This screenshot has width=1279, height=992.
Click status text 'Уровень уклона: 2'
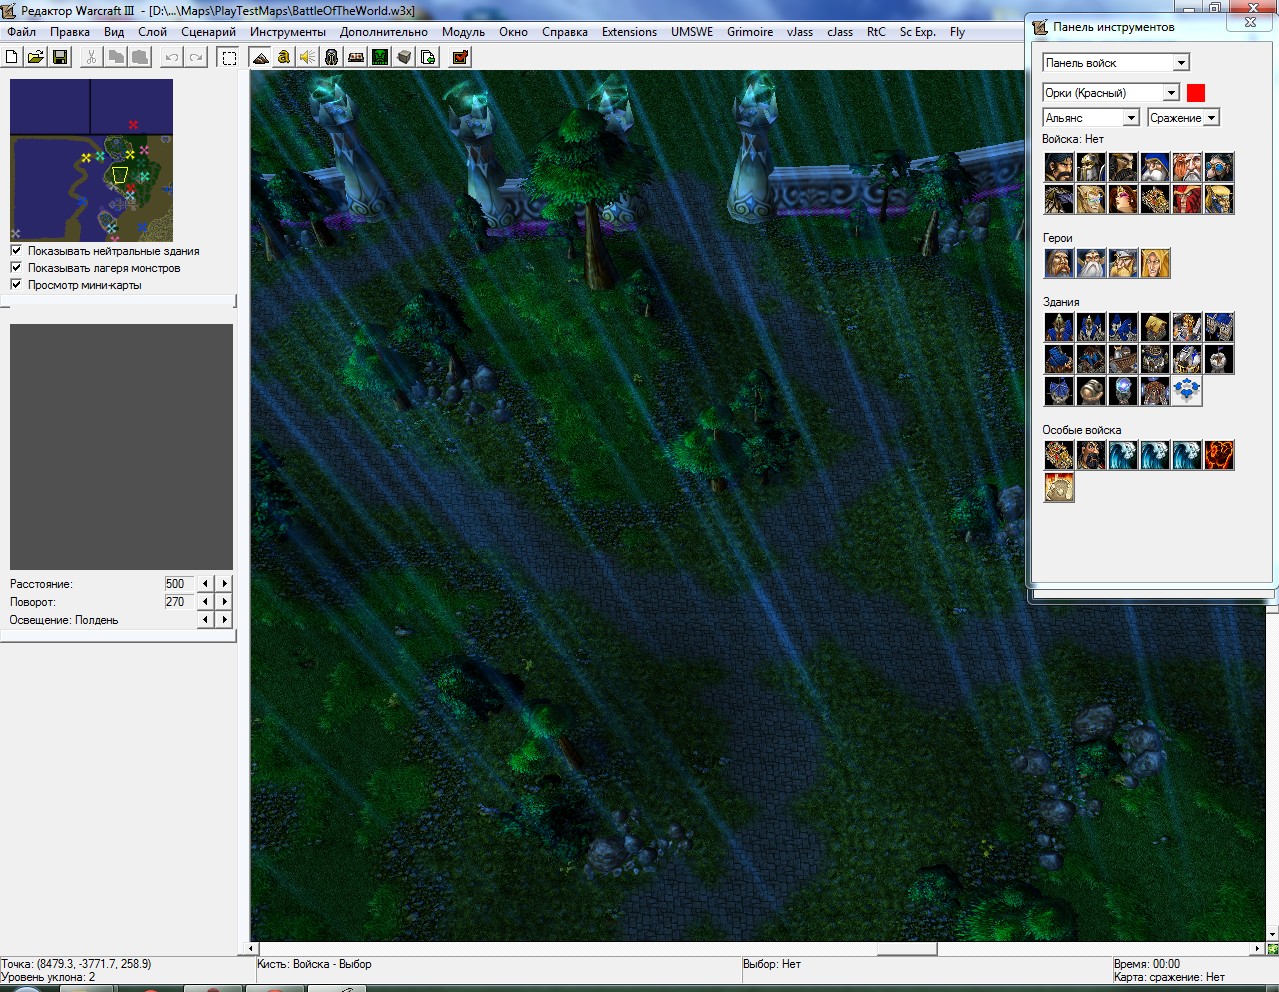tap(48, 977)
